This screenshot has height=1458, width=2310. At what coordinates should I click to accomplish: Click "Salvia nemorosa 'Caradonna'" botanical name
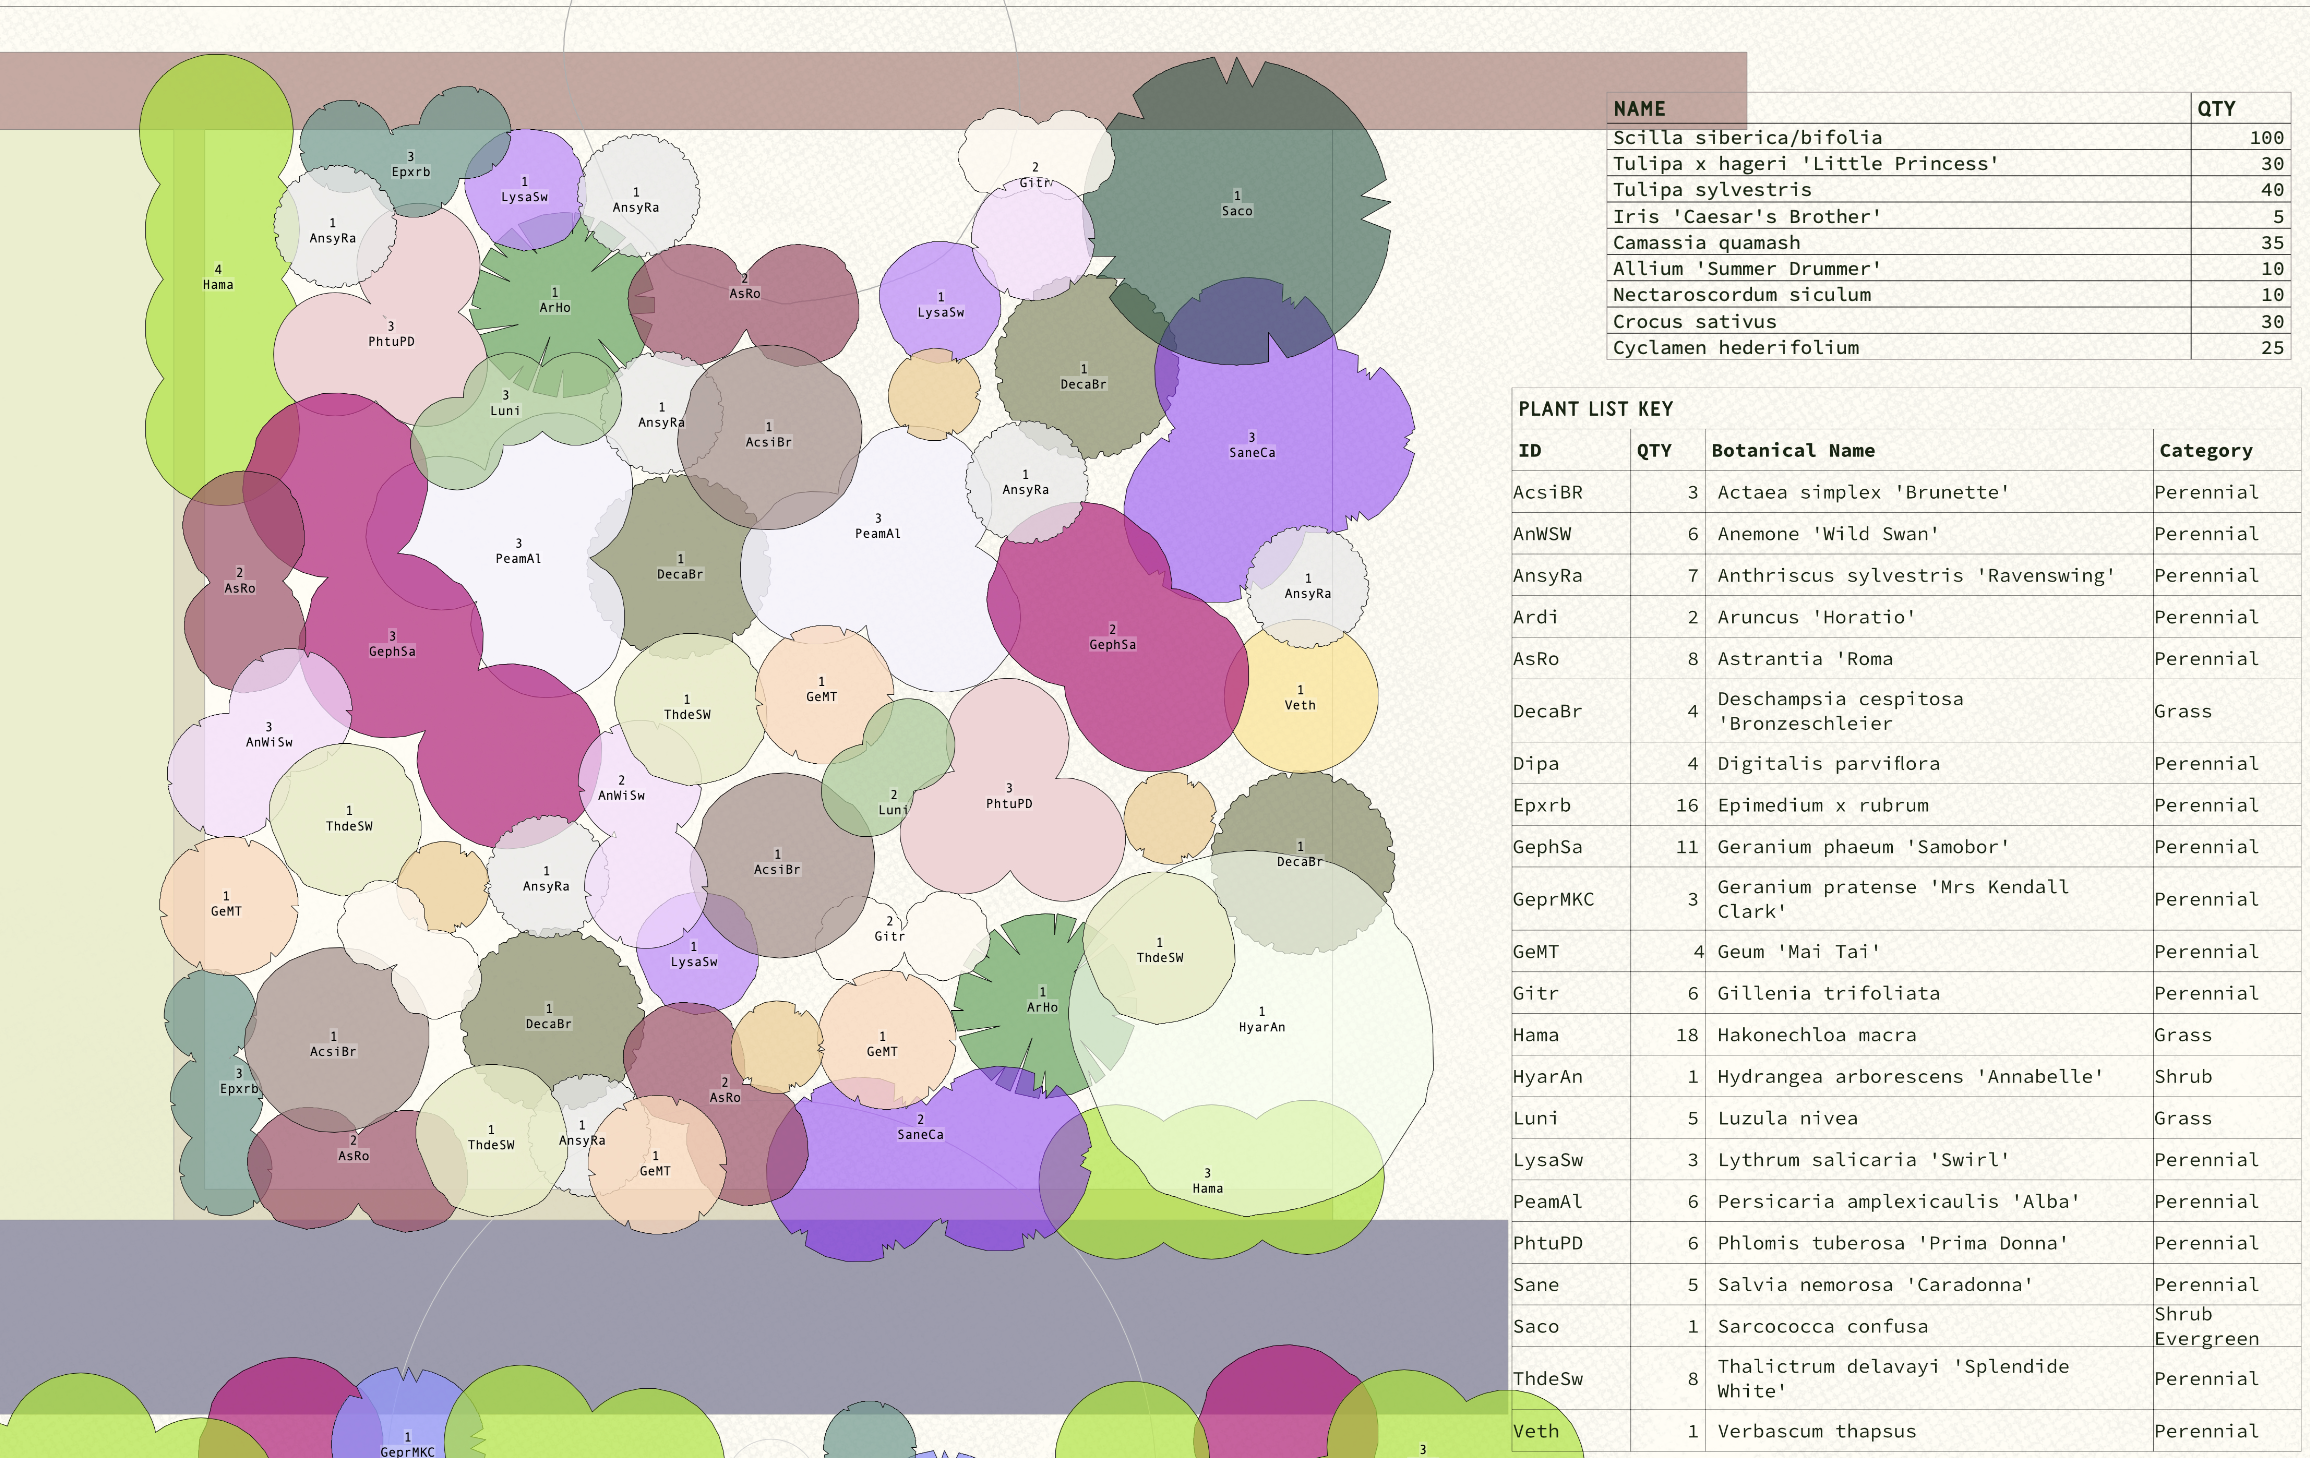pyautogui.click(x=1875, y=1285)
